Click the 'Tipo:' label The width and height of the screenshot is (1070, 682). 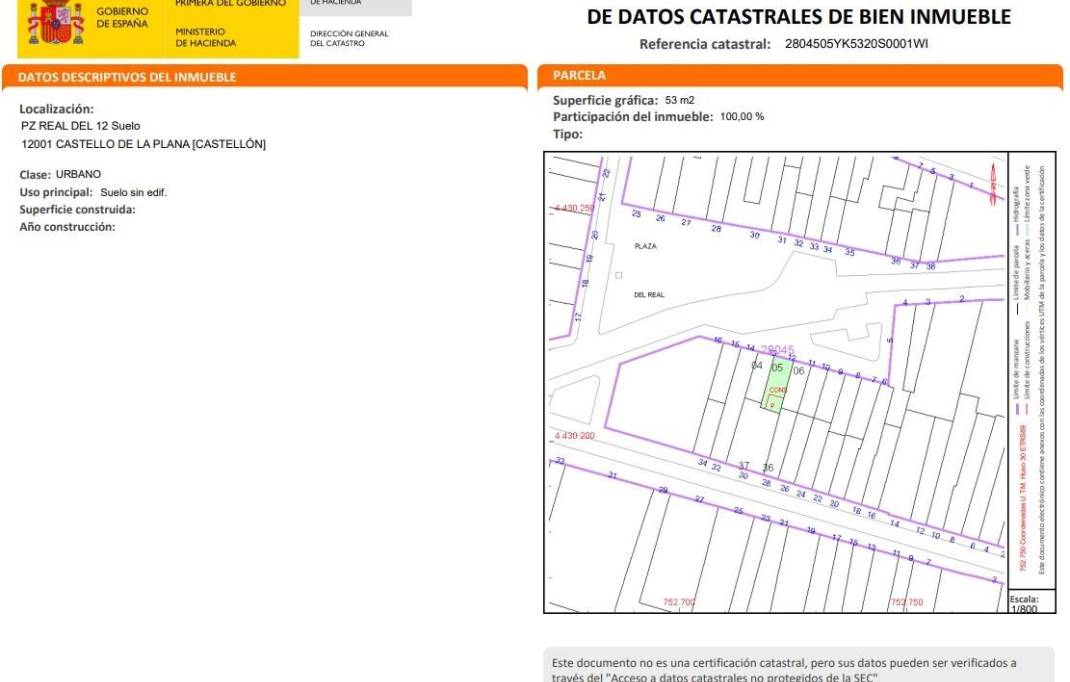point(568,134)
